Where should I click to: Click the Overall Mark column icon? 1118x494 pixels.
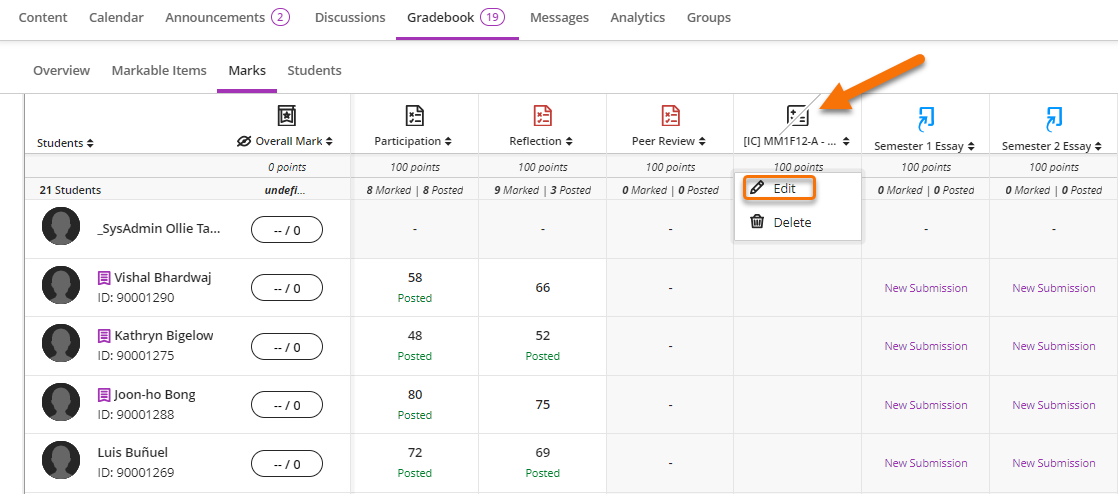286,115
